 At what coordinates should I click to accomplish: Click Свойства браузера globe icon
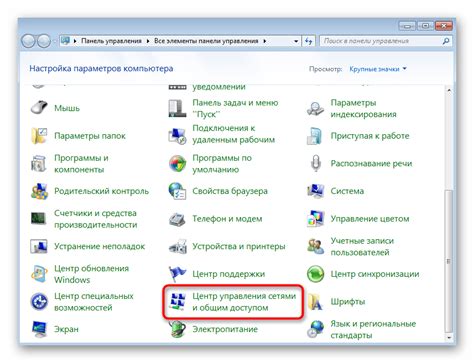click(x=177, y=191)
